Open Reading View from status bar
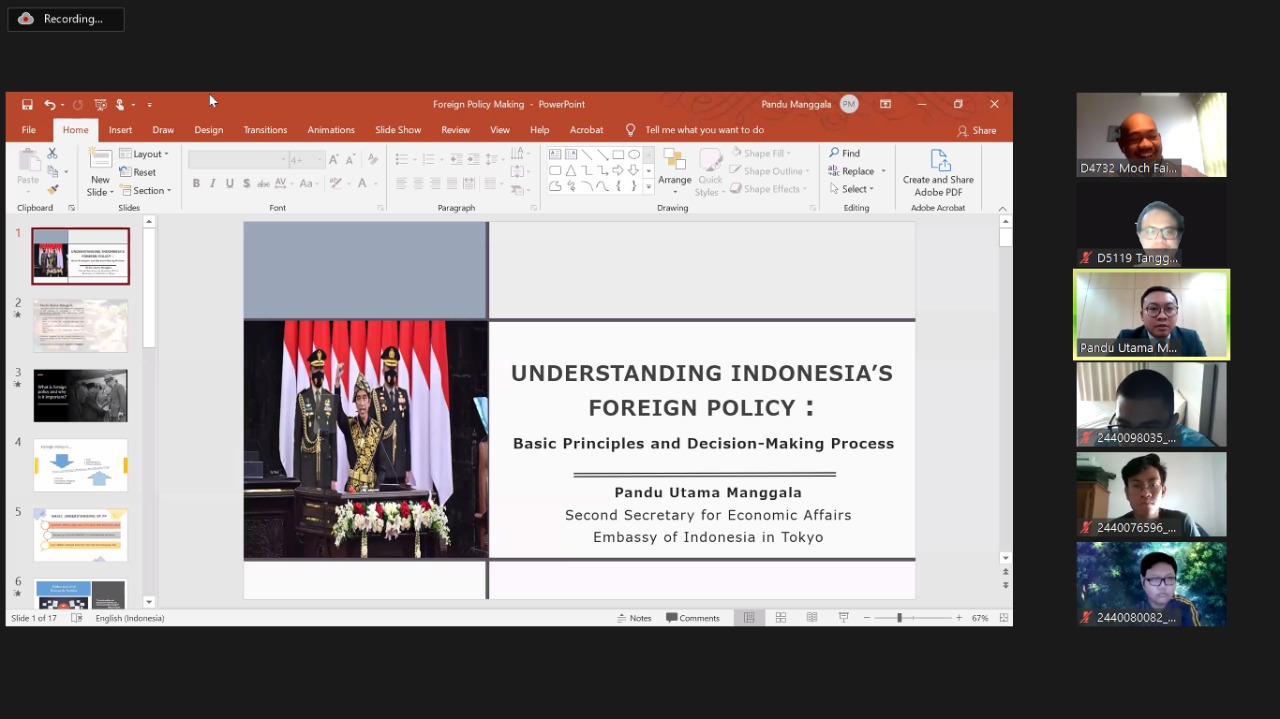1280x719 pixels. [812, 618]
